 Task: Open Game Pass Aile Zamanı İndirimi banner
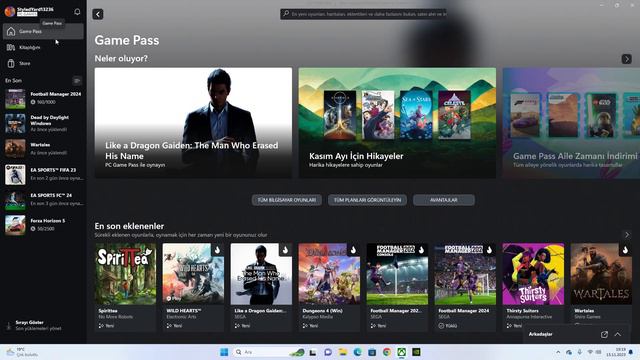point(571,122)
